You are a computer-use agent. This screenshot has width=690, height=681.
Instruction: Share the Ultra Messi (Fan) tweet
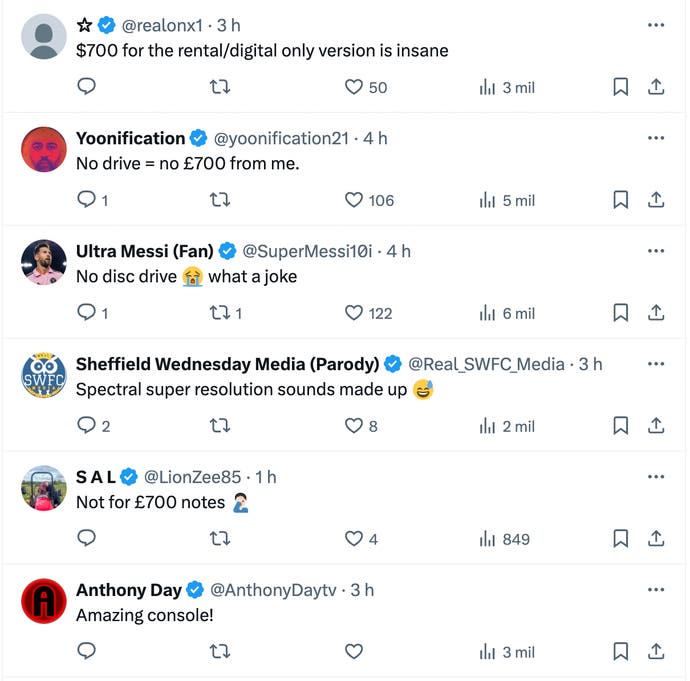click(x=656, y=313)
